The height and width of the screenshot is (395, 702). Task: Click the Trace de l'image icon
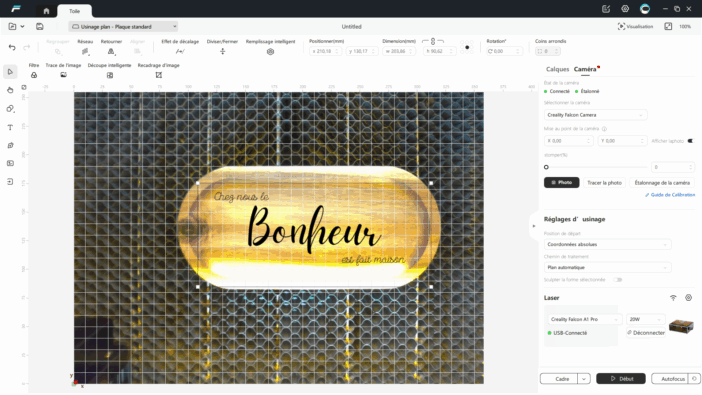tap(64, 75)
